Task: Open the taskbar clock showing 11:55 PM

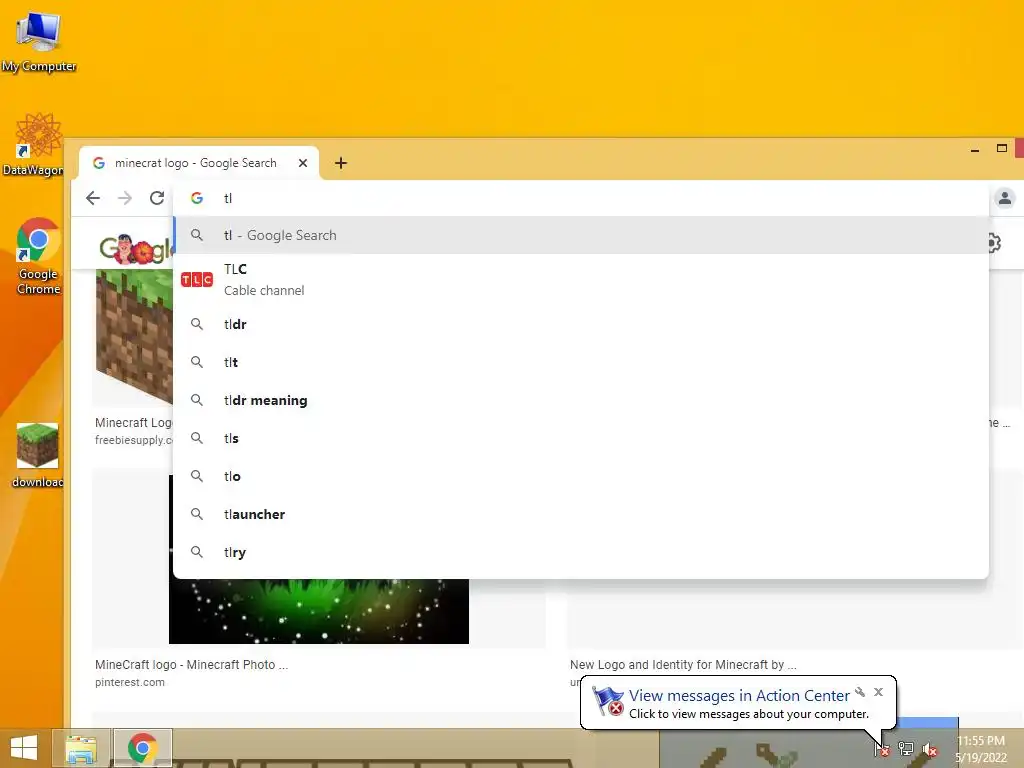Action: 981,749
